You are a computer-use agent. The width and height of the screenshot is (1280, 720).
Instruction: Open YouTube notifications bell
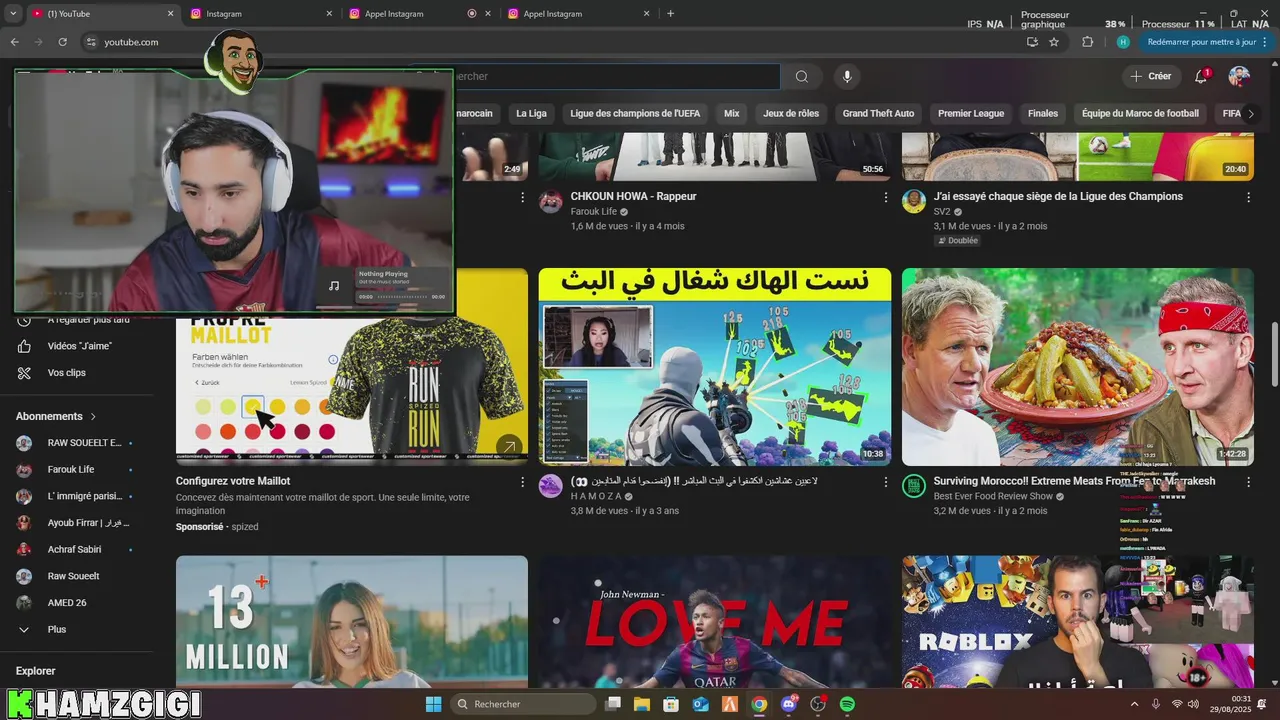[x=1202, y=76]
